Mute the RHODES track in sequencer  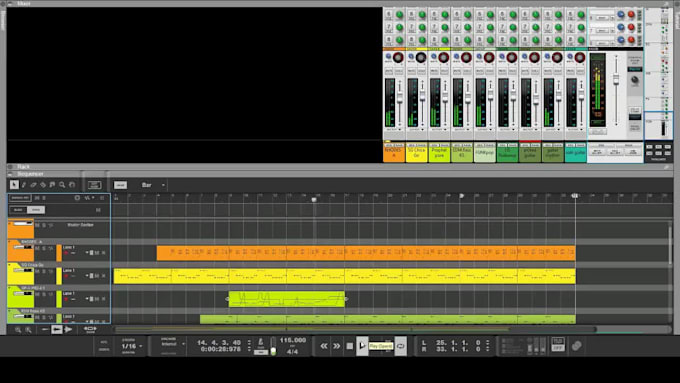[x=38, y=248]
